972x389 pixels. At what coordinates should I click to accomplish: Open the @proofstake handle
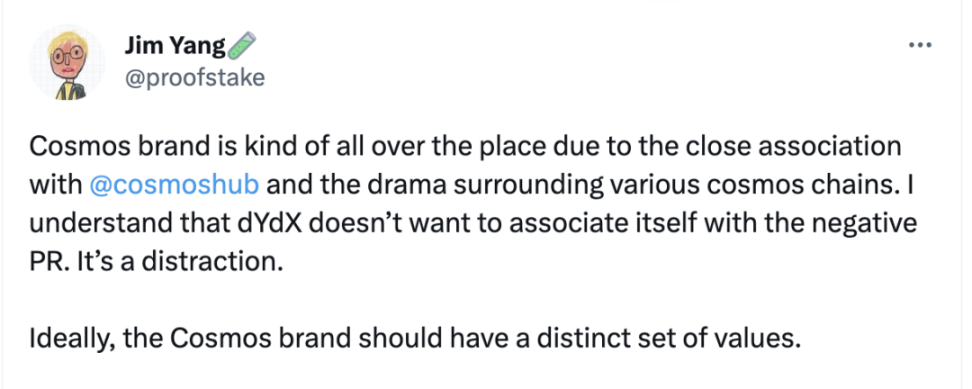pyautogui.click(x=195, y=78)
